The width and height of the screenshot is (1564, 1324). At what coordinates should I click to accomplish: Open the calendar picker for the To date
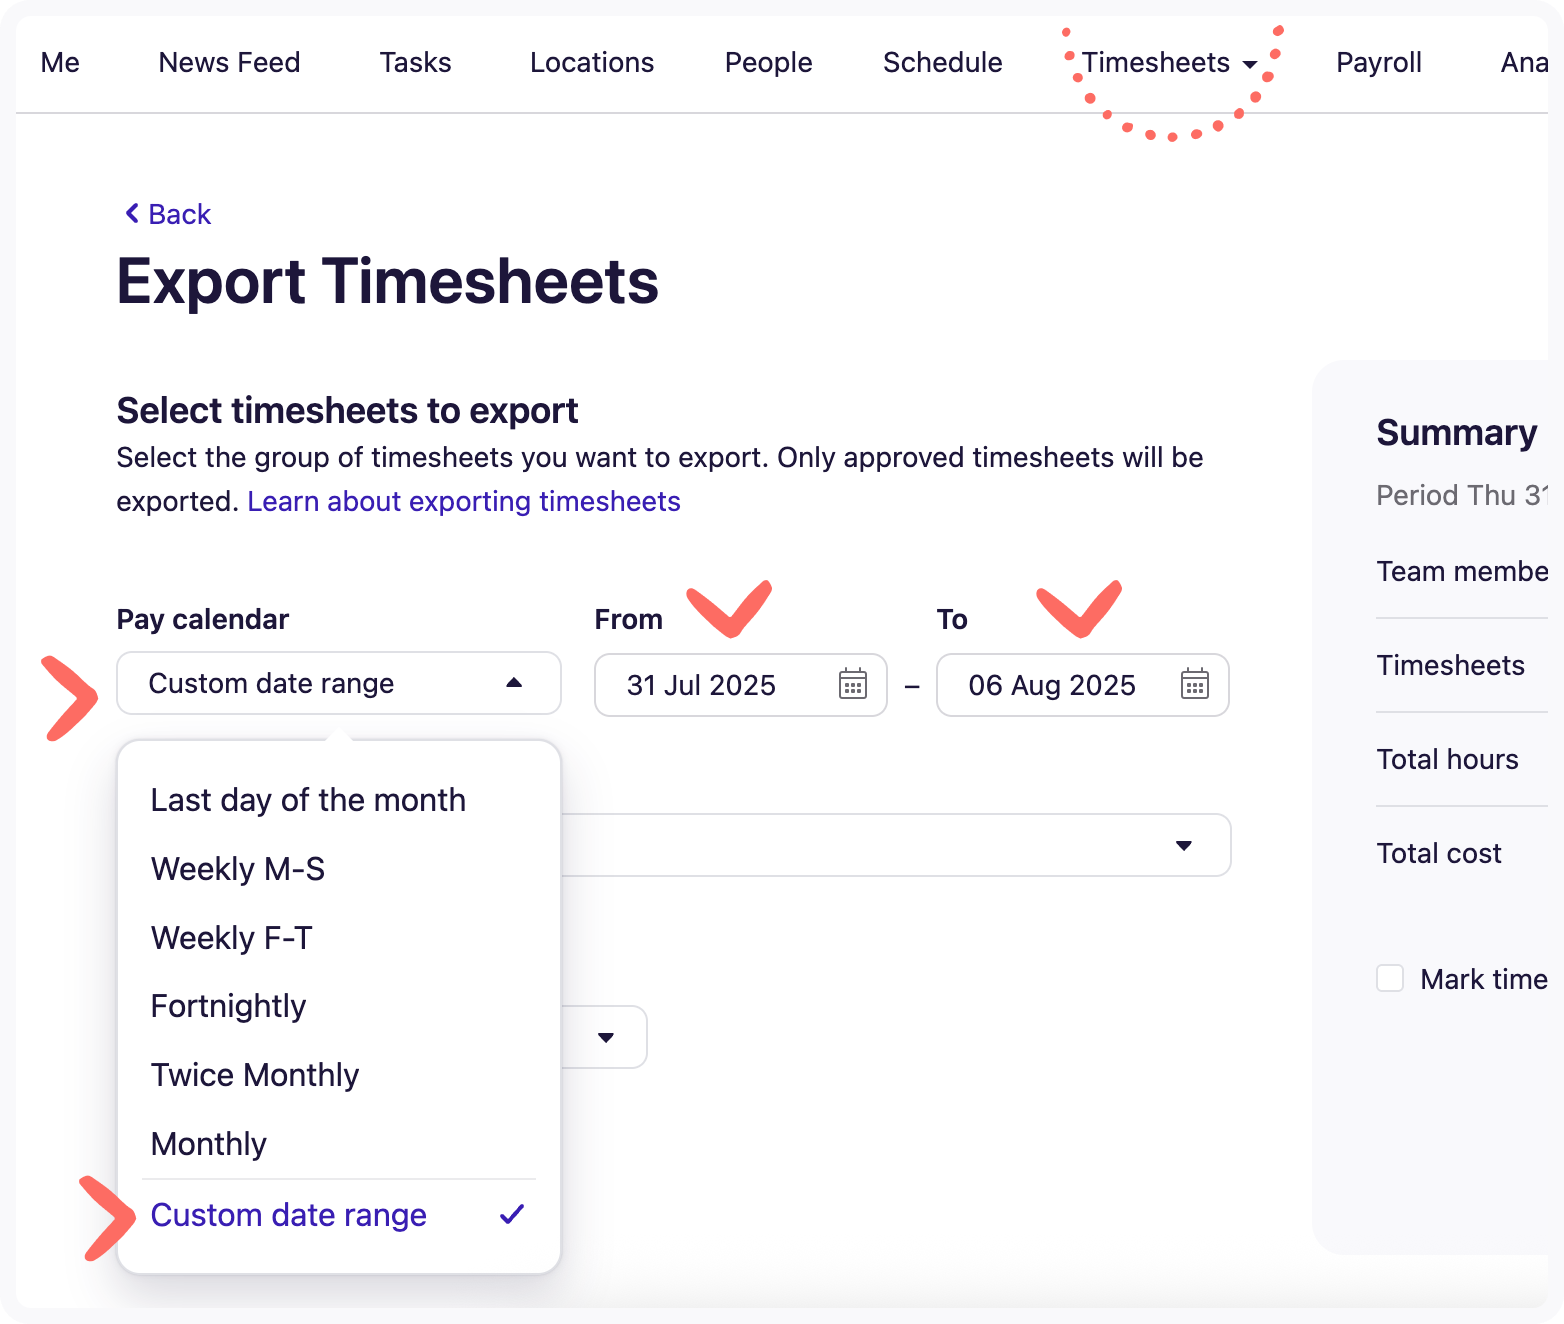click(1194, 685)
